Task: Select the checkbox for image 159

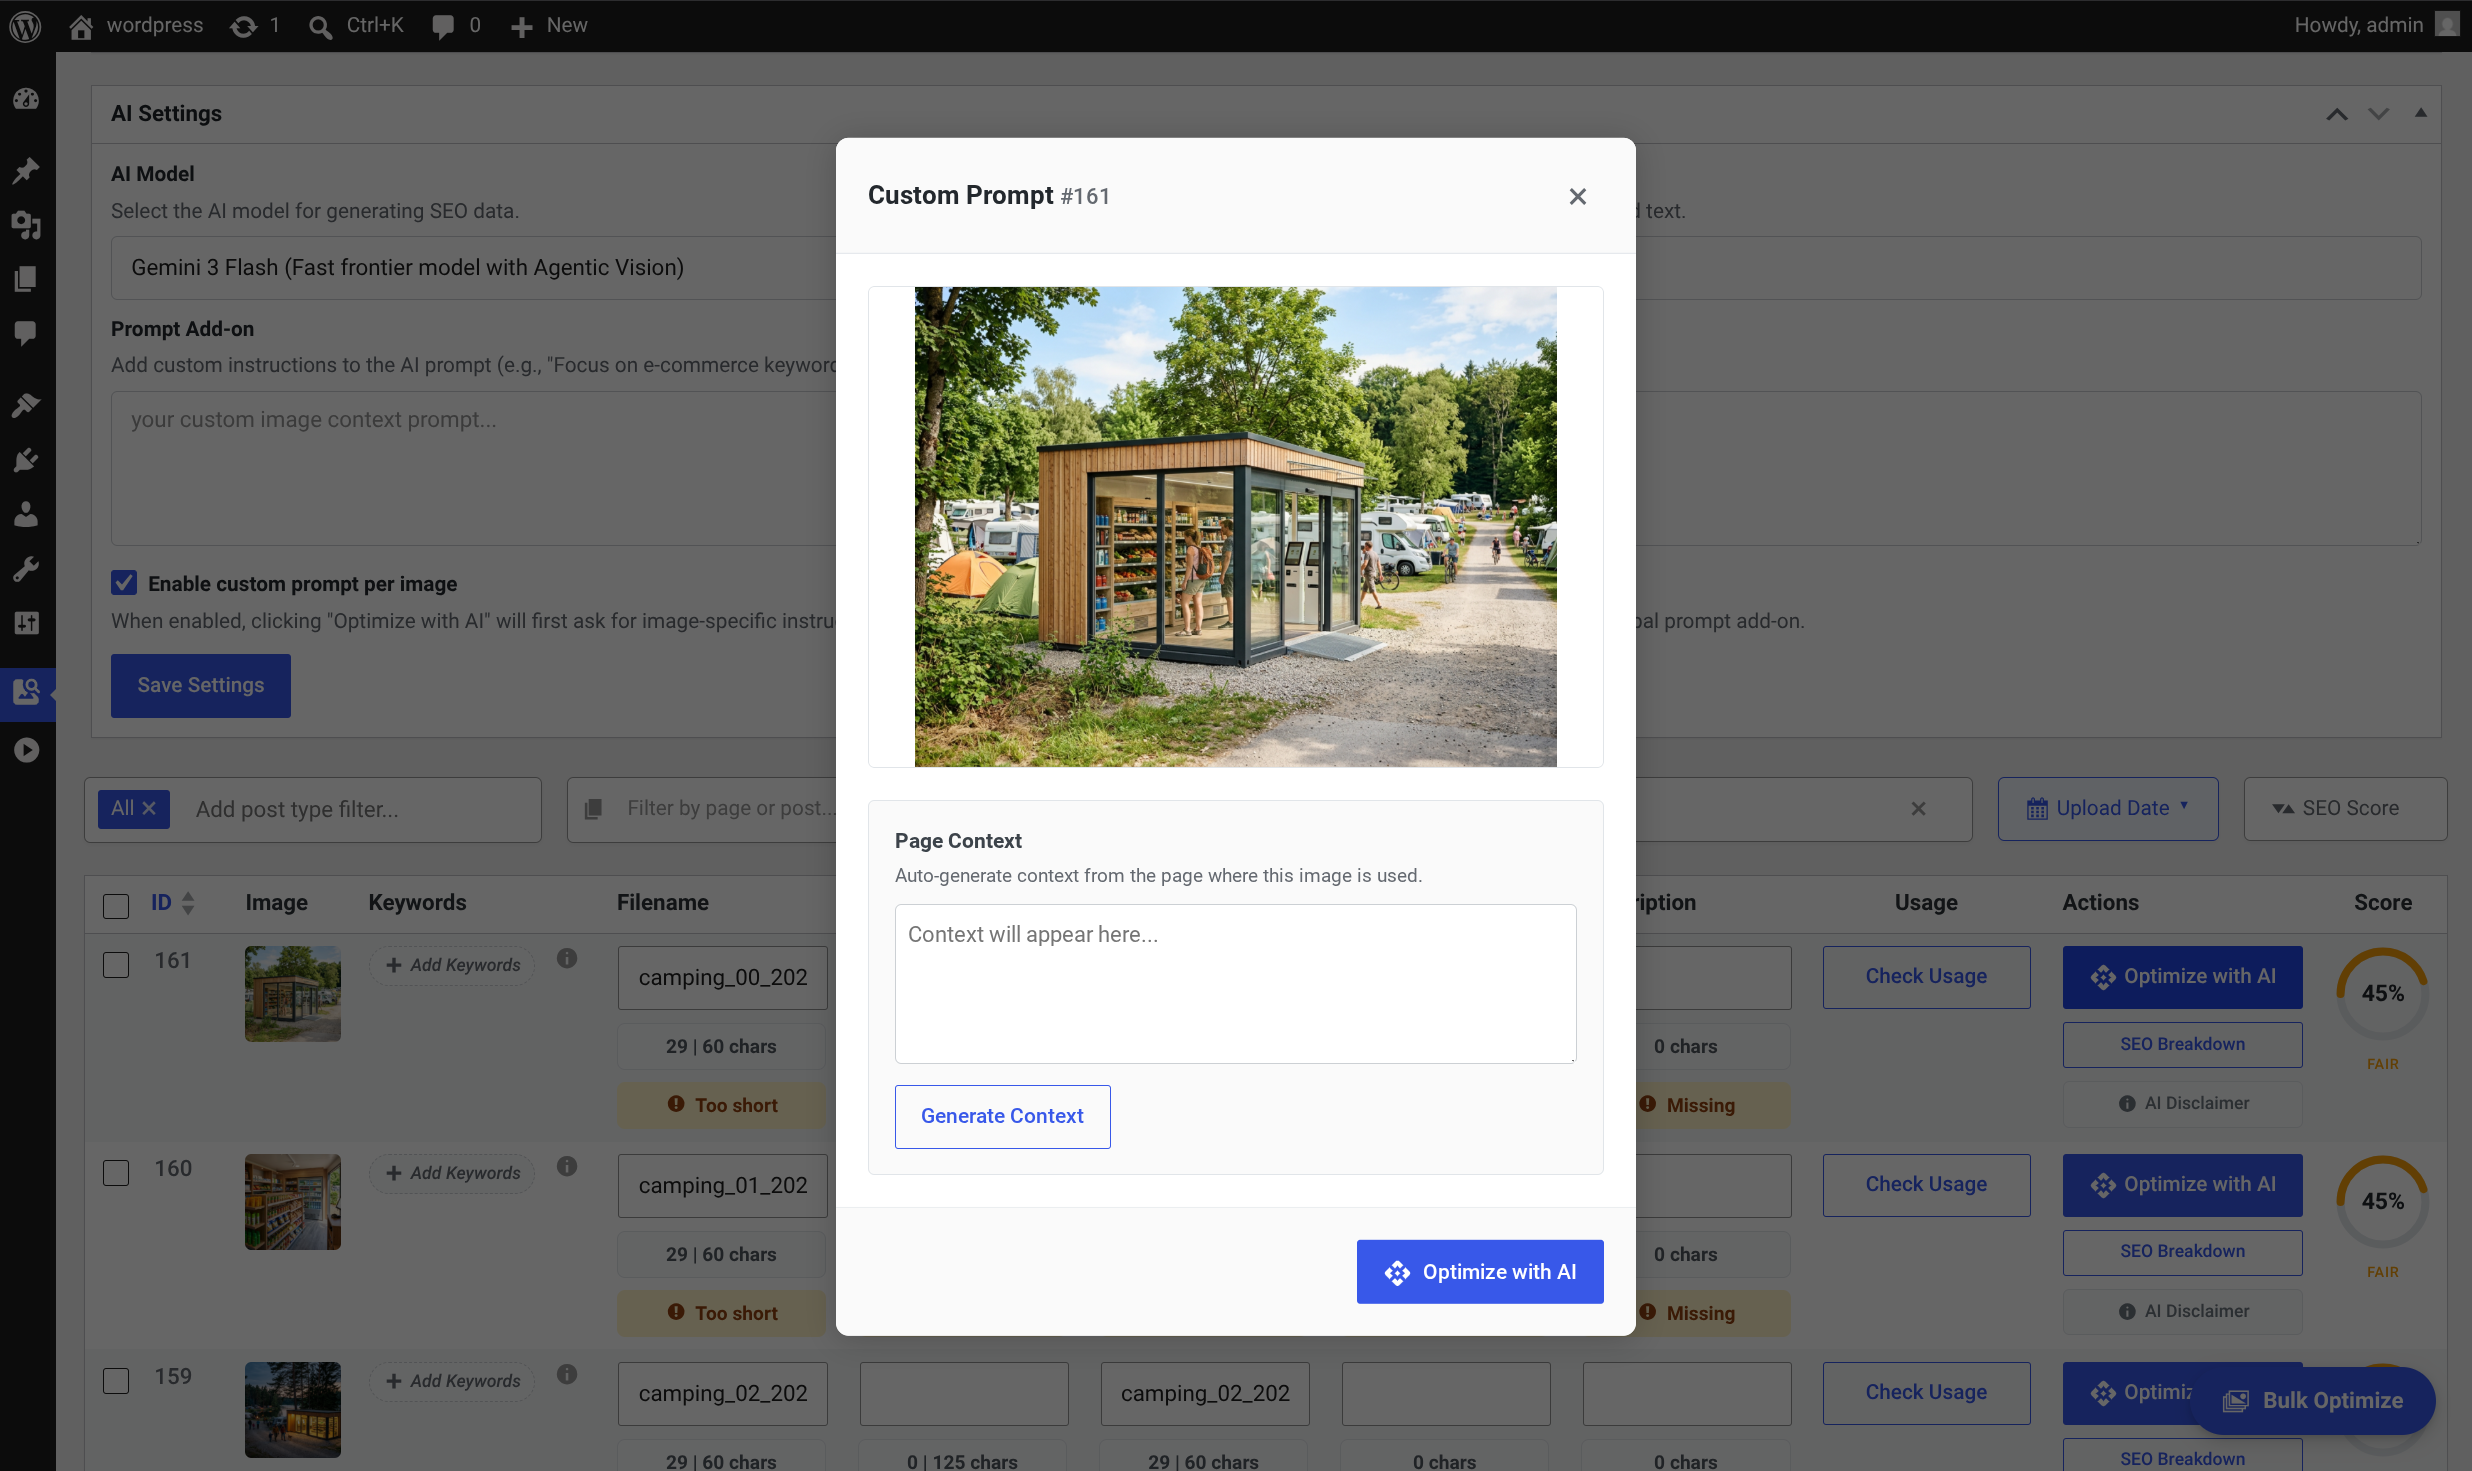Action: [x=116, y=1381]
